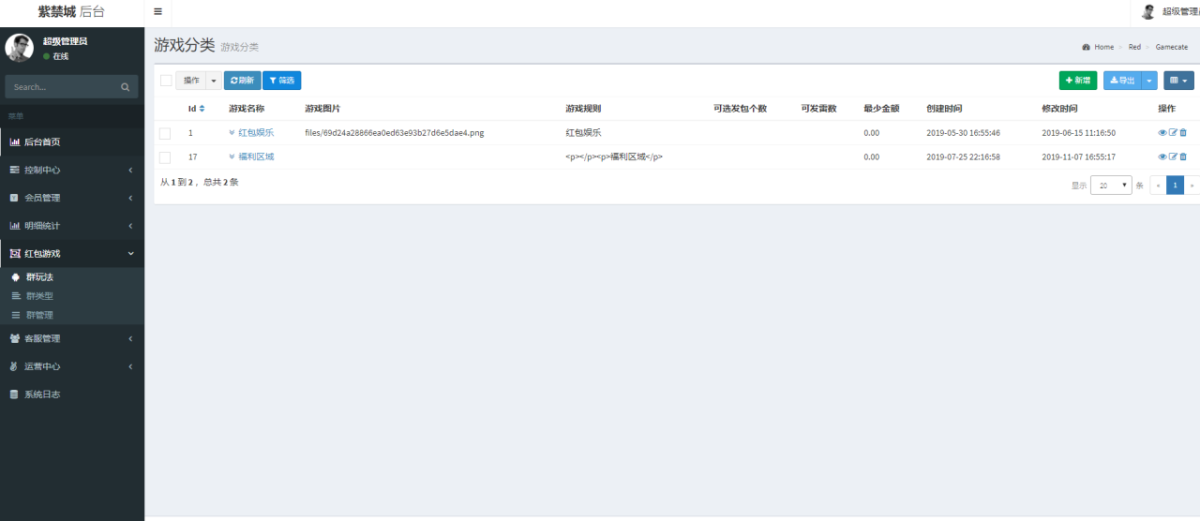The height and width of the screenshot is (521, 1200).
Task: Edit row 1 红包娱乐 with the pencil icon
Action: (x=1173, y=132)
